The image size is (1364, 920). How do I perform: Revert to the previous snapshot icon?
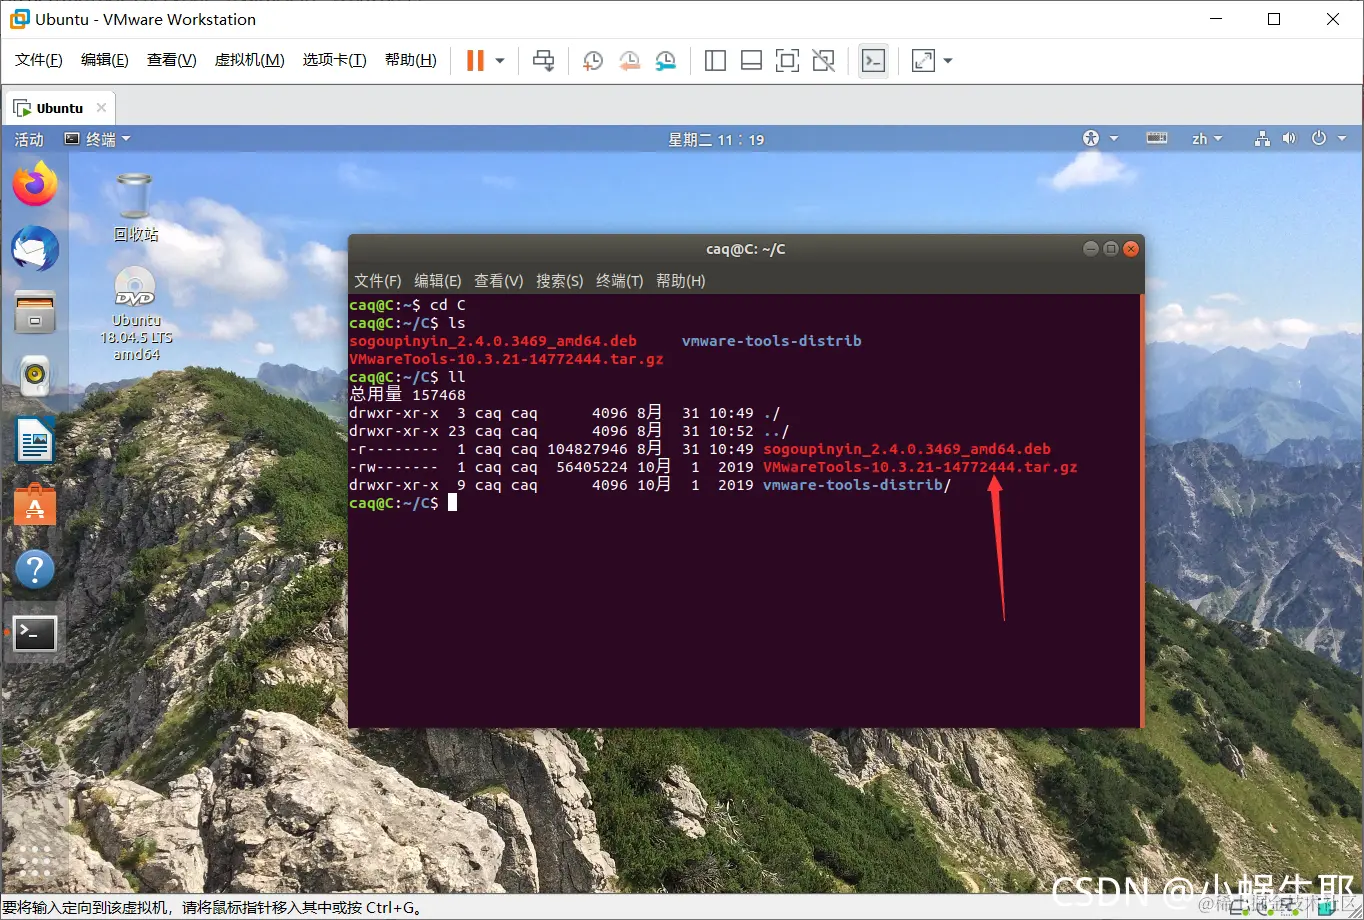point(629,61)
